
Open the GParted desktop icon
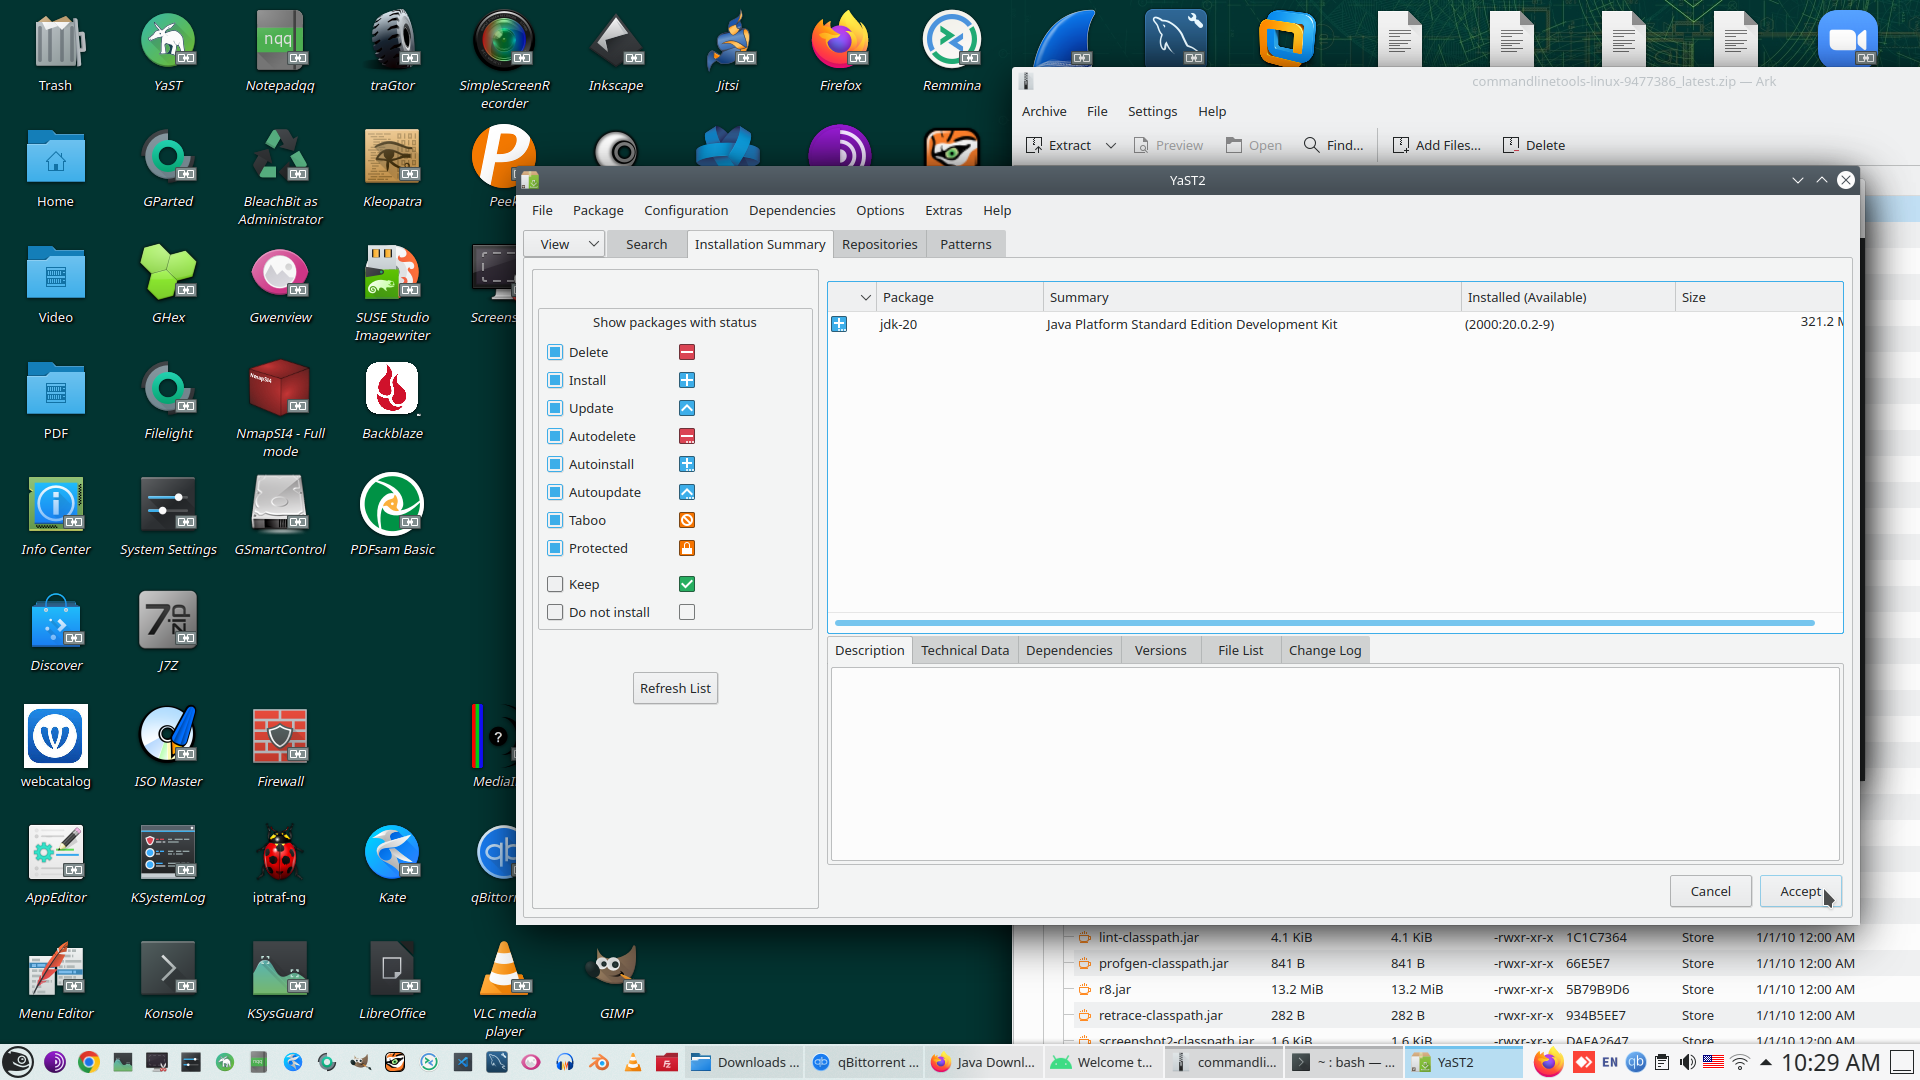click(168, 156)
